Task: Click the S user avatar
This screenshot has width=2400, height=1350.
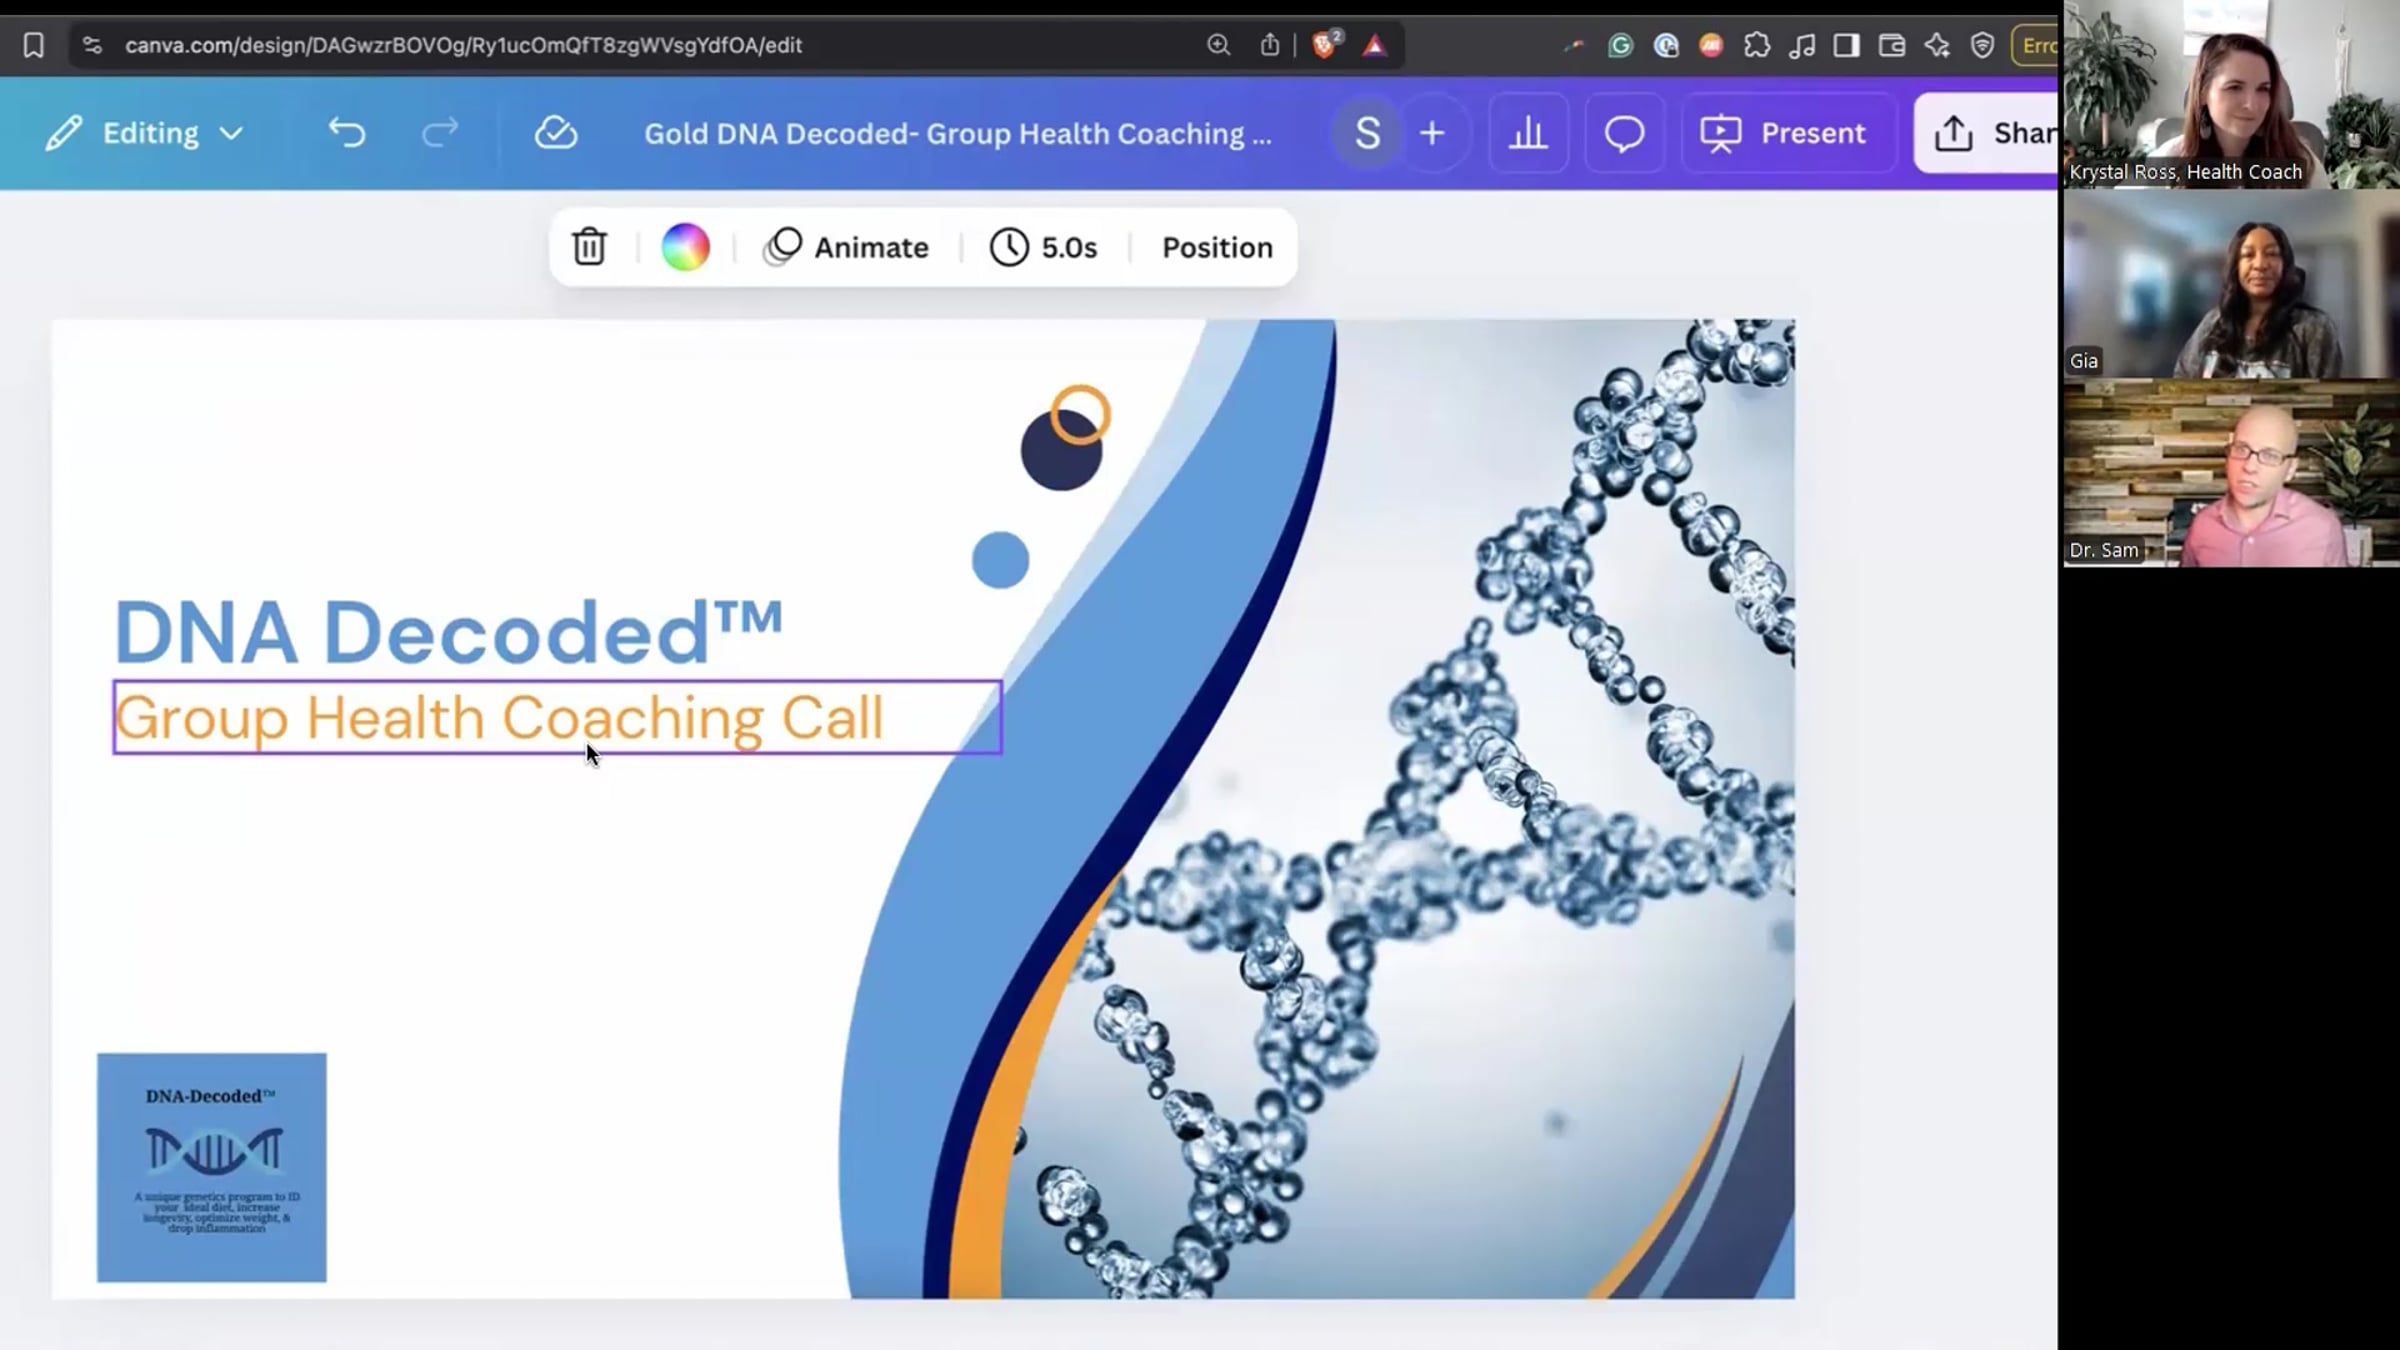Action: click(1367, 133)
